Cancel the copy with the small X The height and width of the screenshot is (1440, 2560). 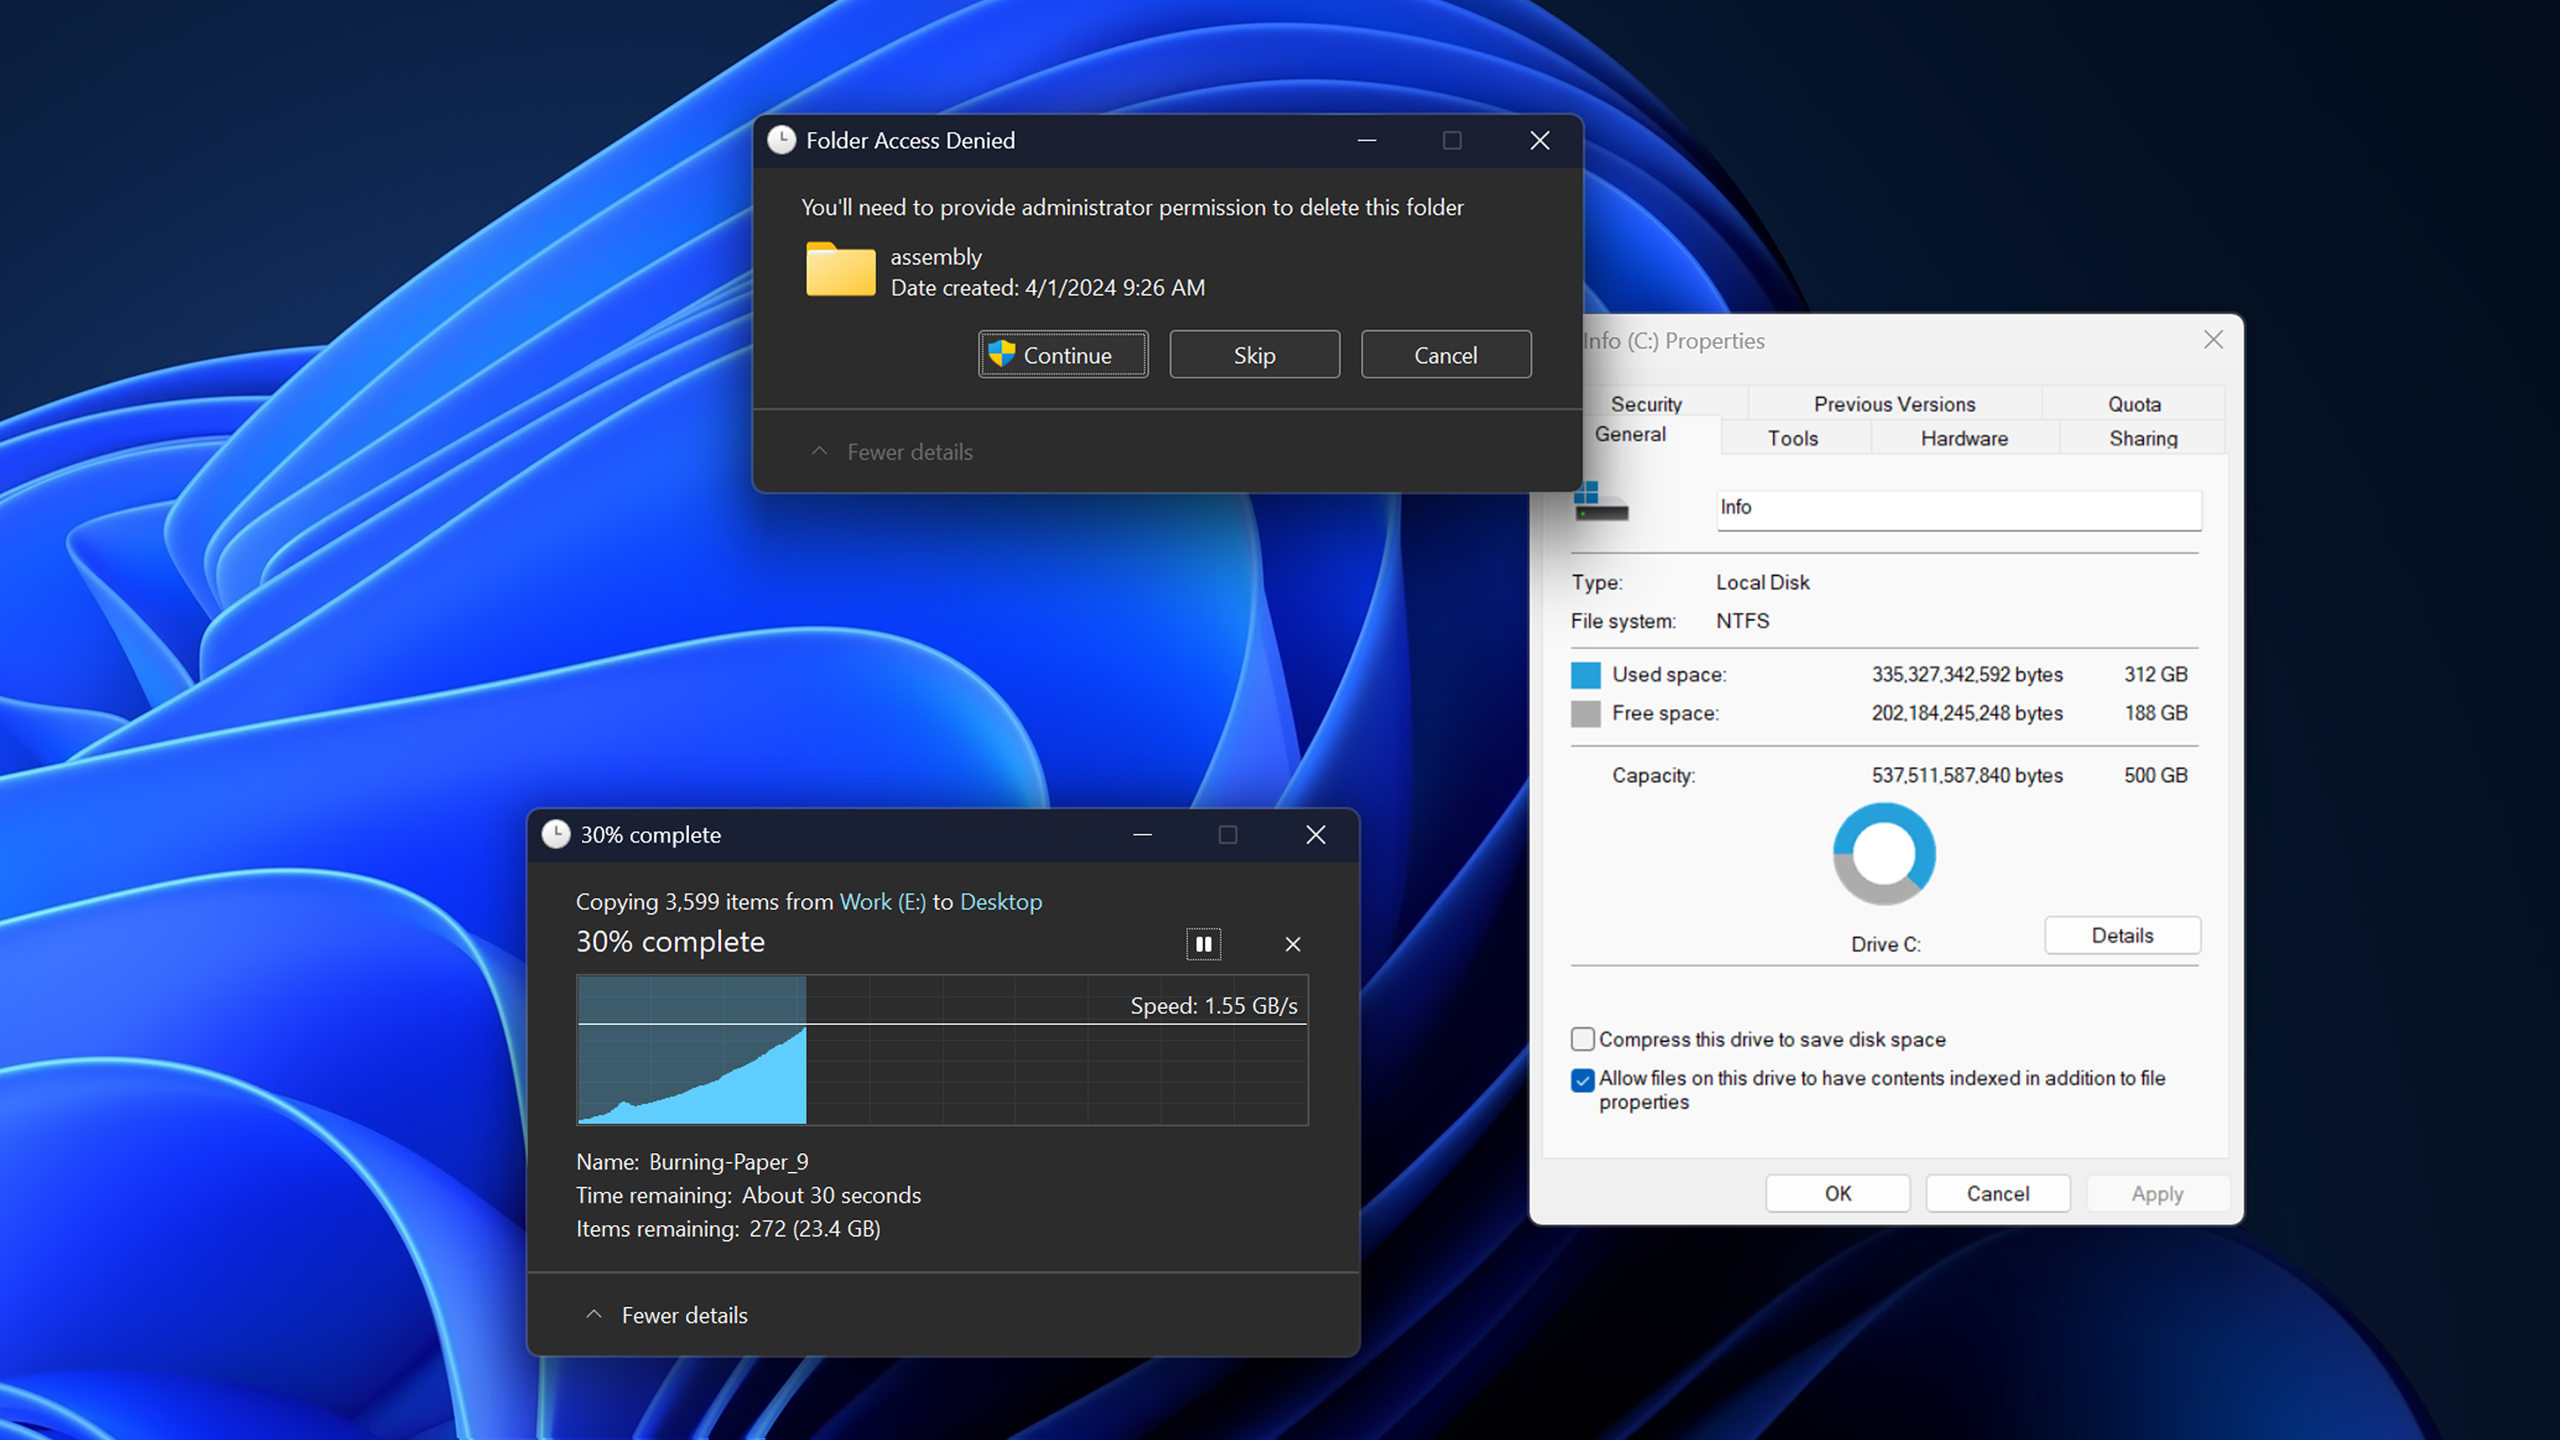pyautogui.click(x=1292, y=943)
